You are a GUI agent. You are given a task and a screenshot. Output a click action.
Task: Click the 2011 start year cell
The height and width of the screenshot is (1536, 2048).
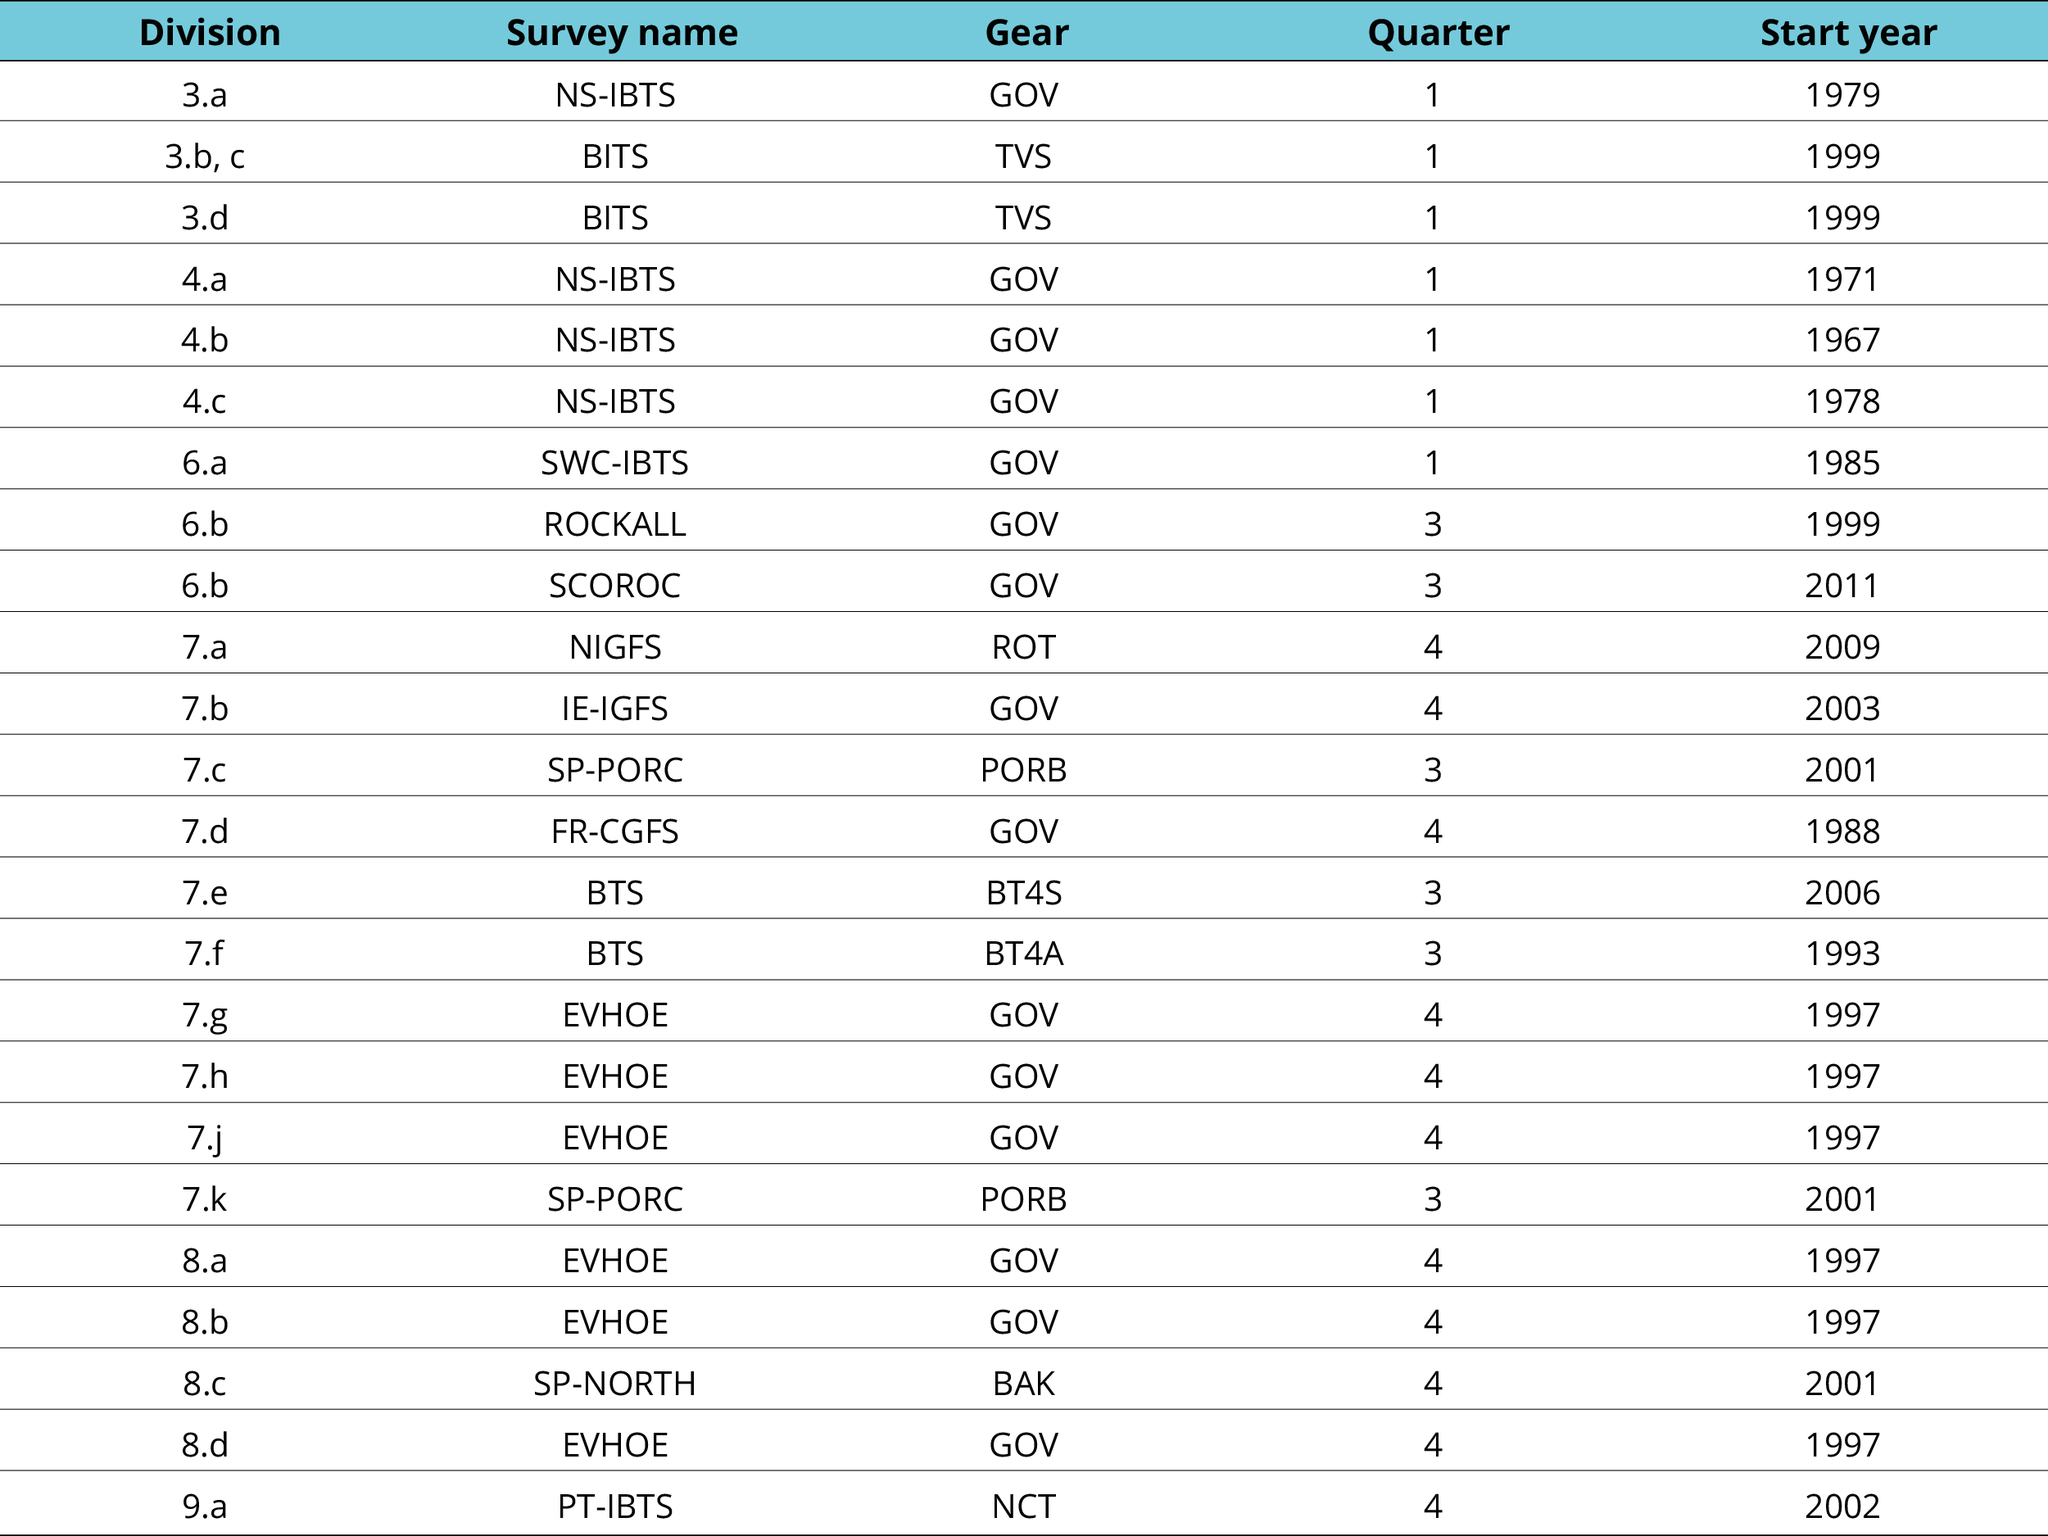tap(1842, 586)
